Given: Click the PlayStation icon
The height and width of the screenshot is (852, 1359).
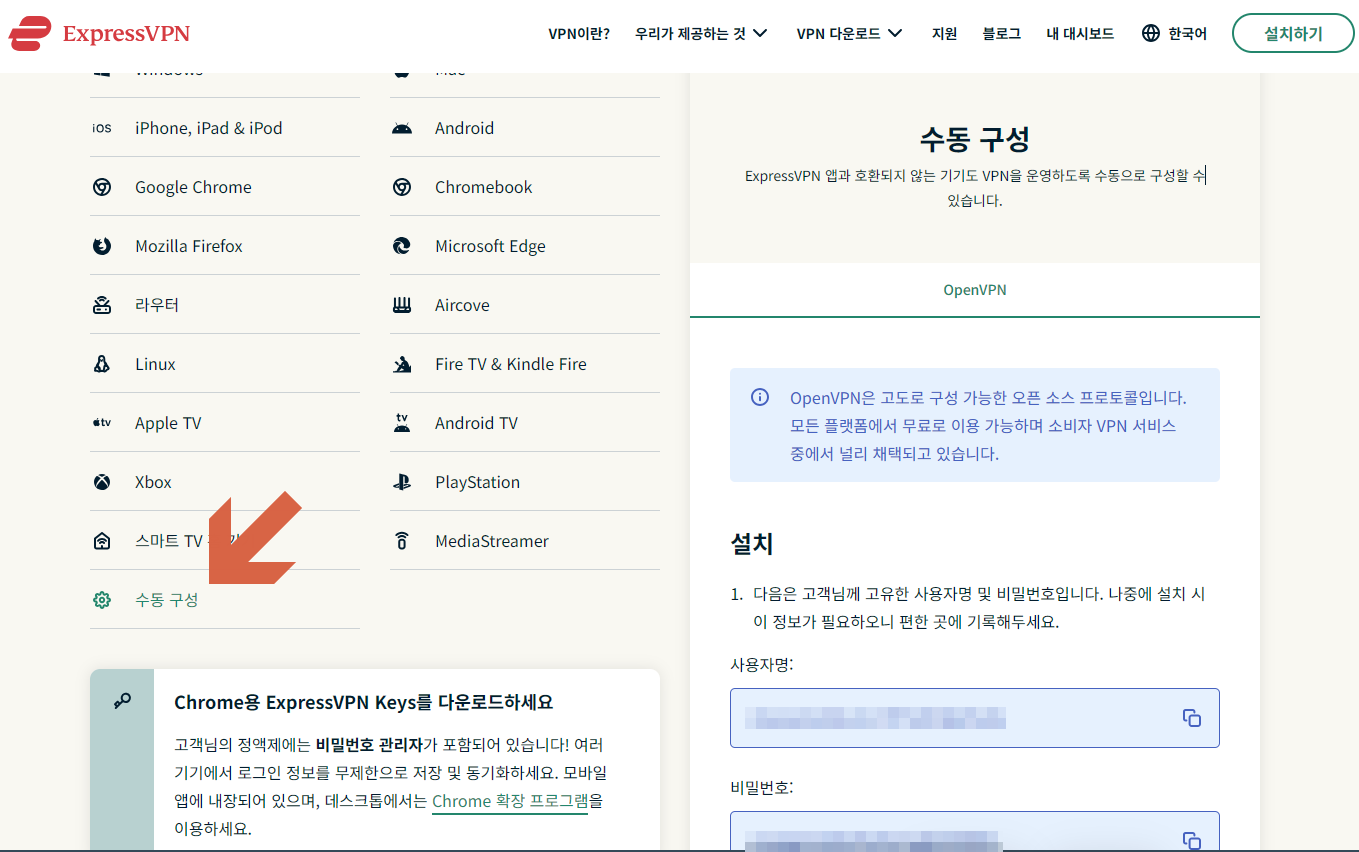Looking at the screenshot, I should coord(402,482).
